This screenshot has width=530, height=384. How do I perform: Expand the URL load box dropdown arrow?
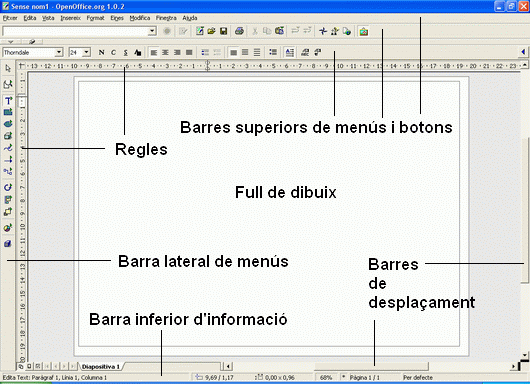[x=152, y=31]
